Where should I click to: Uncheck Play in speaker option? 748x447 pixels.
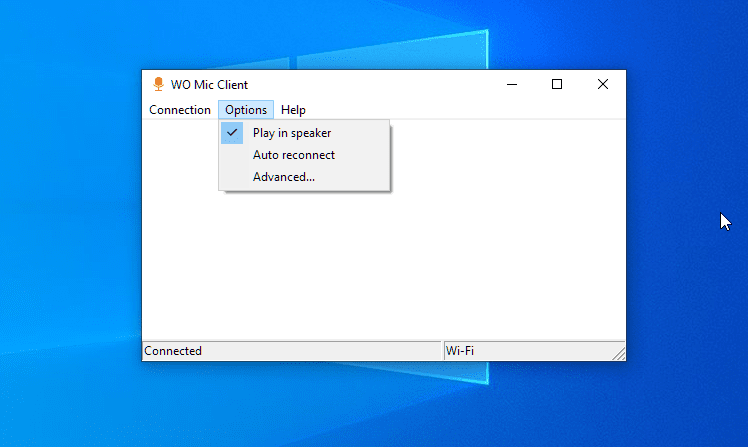pos(304,133)
